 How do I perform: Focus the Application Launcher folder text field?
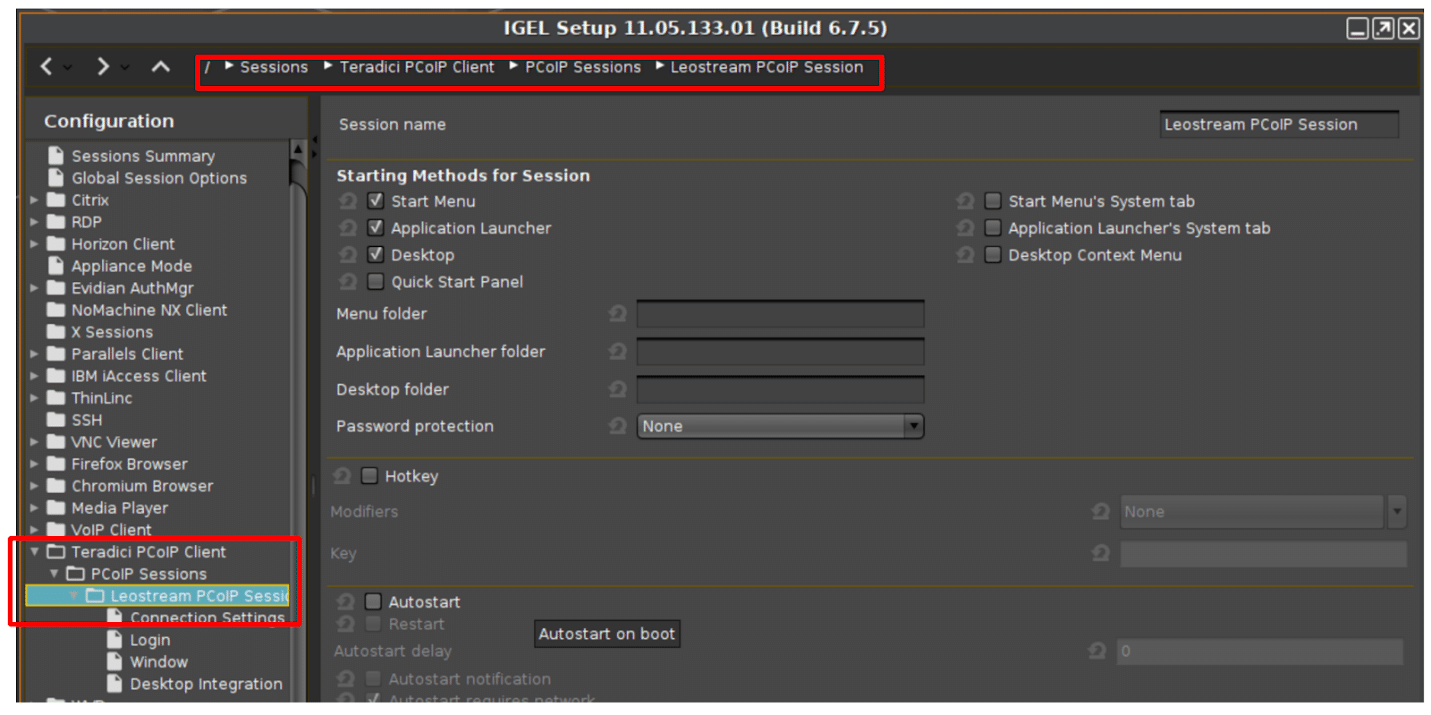click(780, 352)
